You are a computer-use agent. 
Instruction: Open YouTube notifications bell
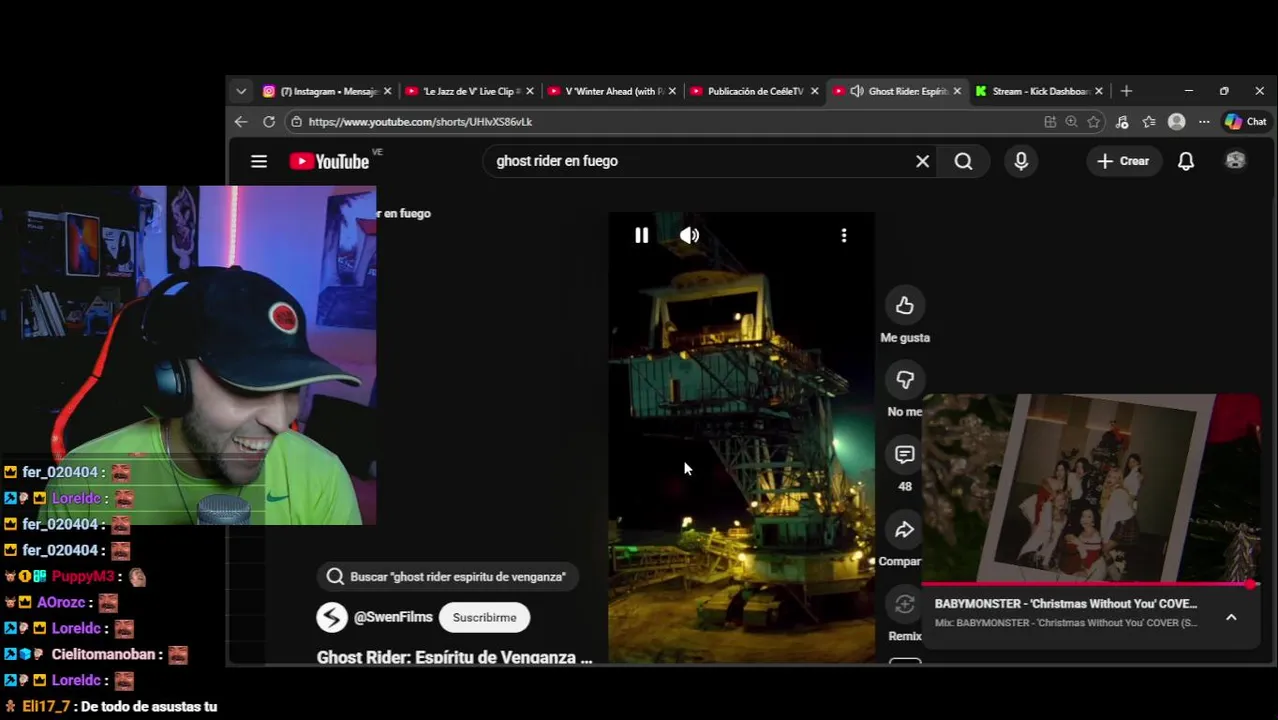(x=1186, y=161)
